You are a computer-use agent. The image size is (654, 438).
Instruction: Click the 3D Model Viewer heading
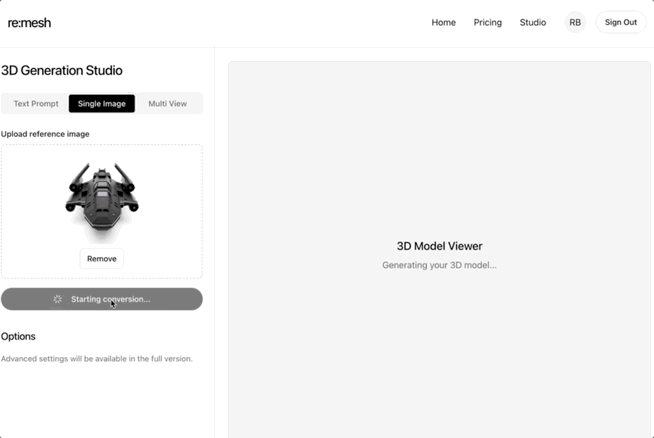[x=439, y=246]
